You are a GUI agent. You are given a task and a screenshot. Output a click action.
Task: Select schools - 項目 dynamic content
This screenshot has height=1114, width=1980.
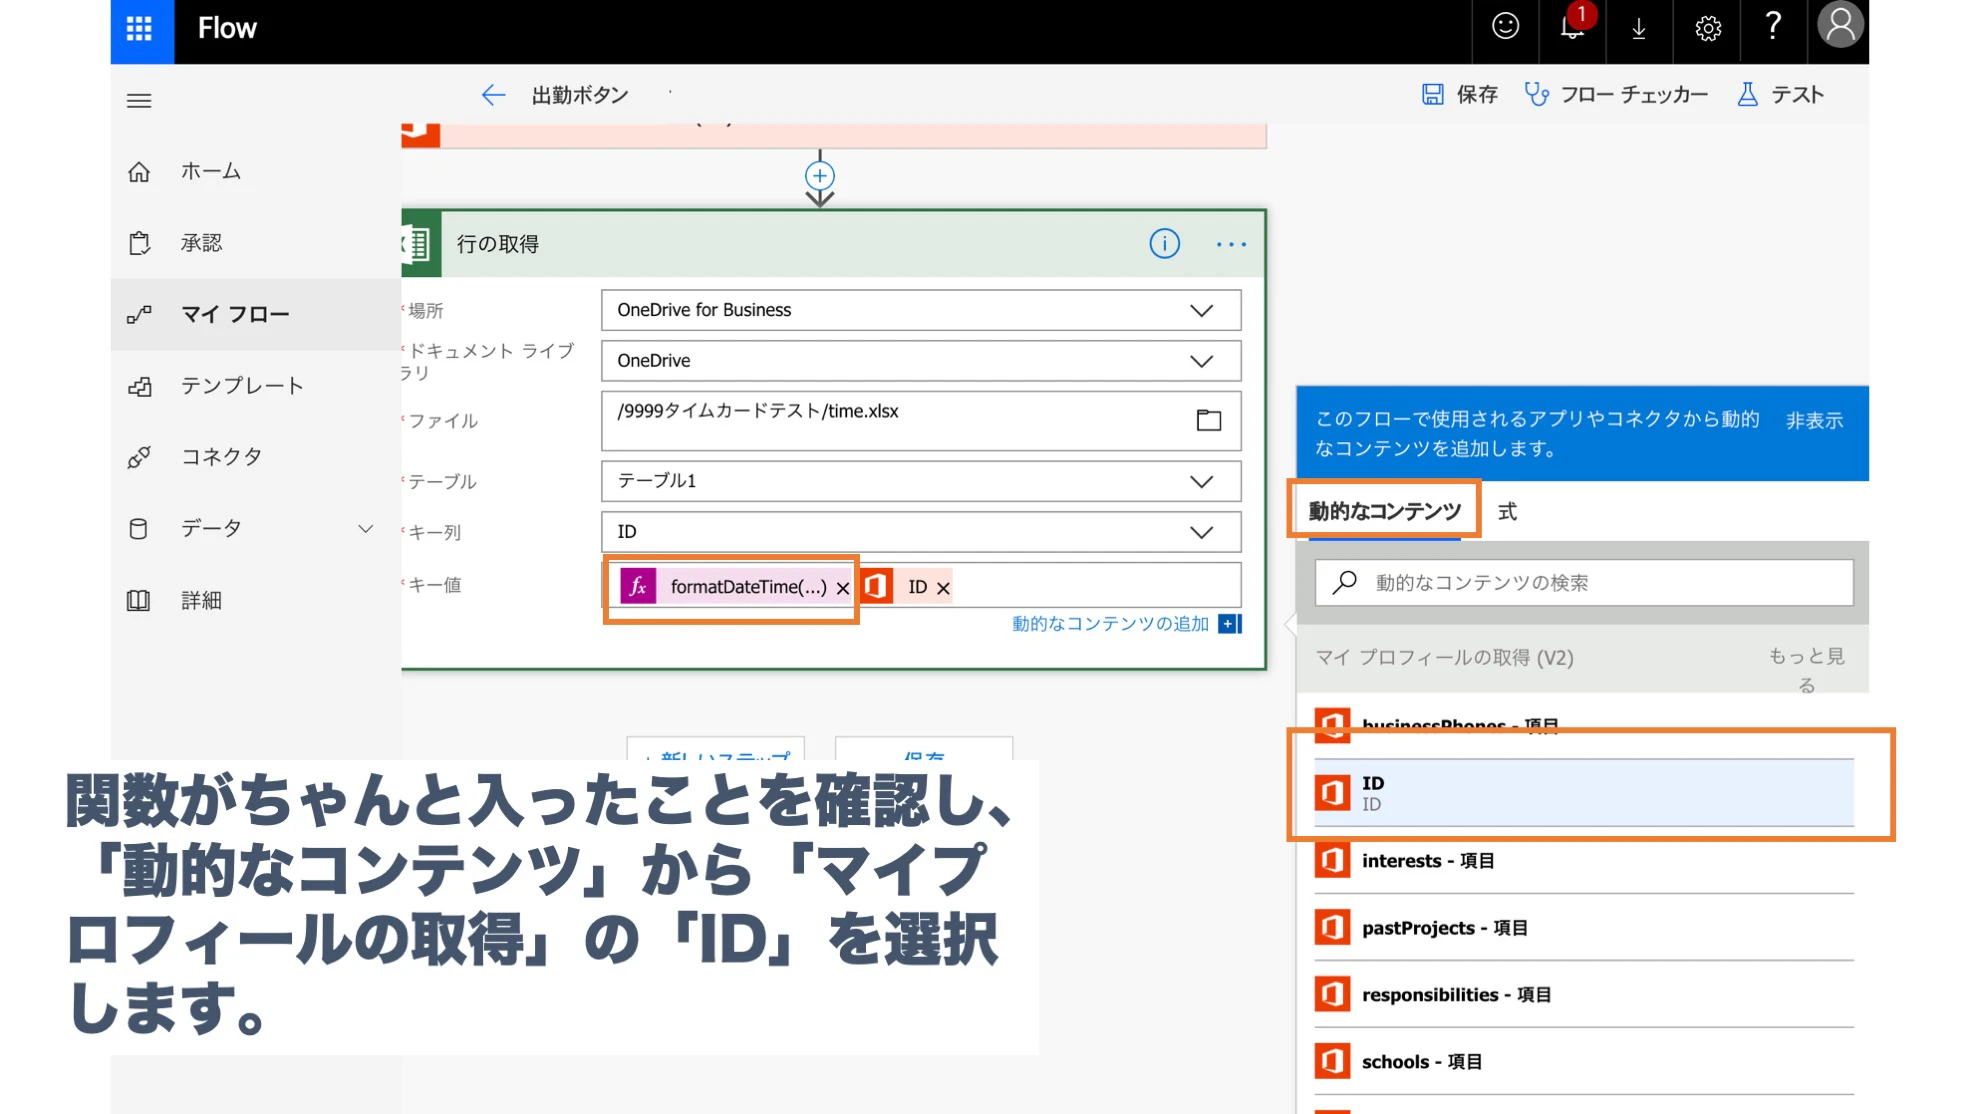(x=1584, y=1062)
